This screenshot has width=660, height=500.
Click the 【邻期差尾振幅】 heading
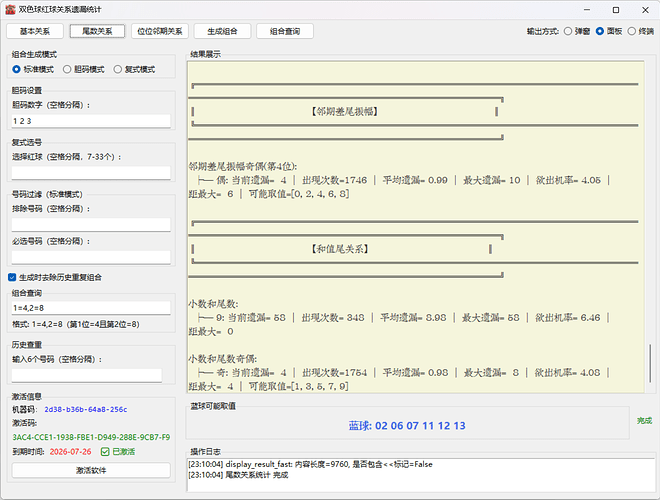tap(344, 111)
